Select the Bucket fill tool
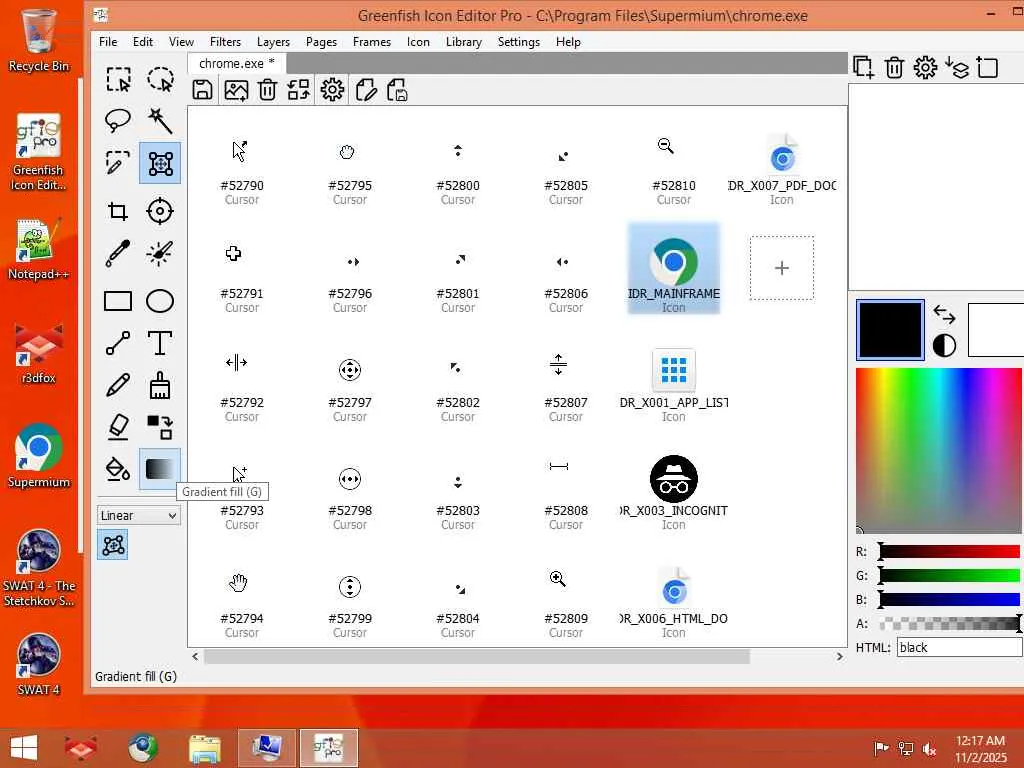The height and width of the screenshot is (768, 1024). [118, 469]
